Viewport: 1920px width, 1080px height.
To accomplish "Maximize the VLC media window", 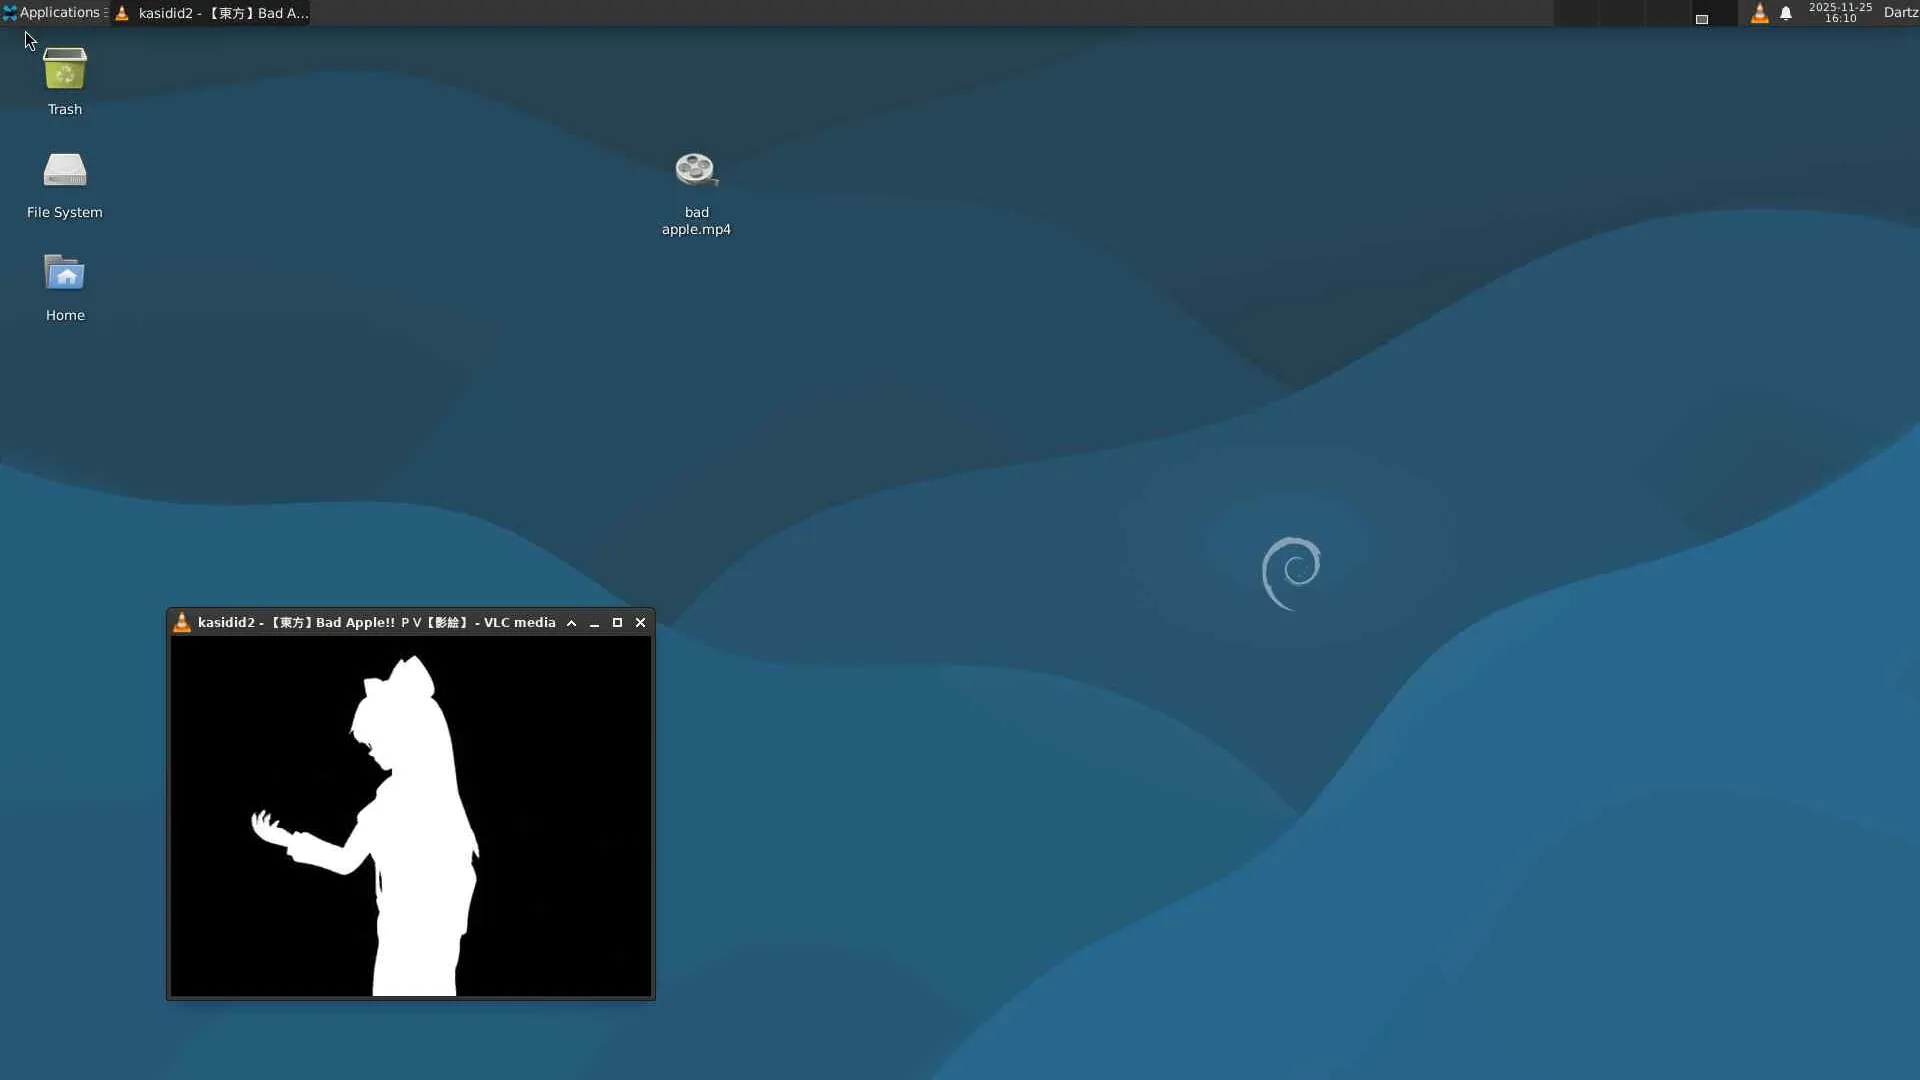I will pyautogui.click(x=618, y=623).
